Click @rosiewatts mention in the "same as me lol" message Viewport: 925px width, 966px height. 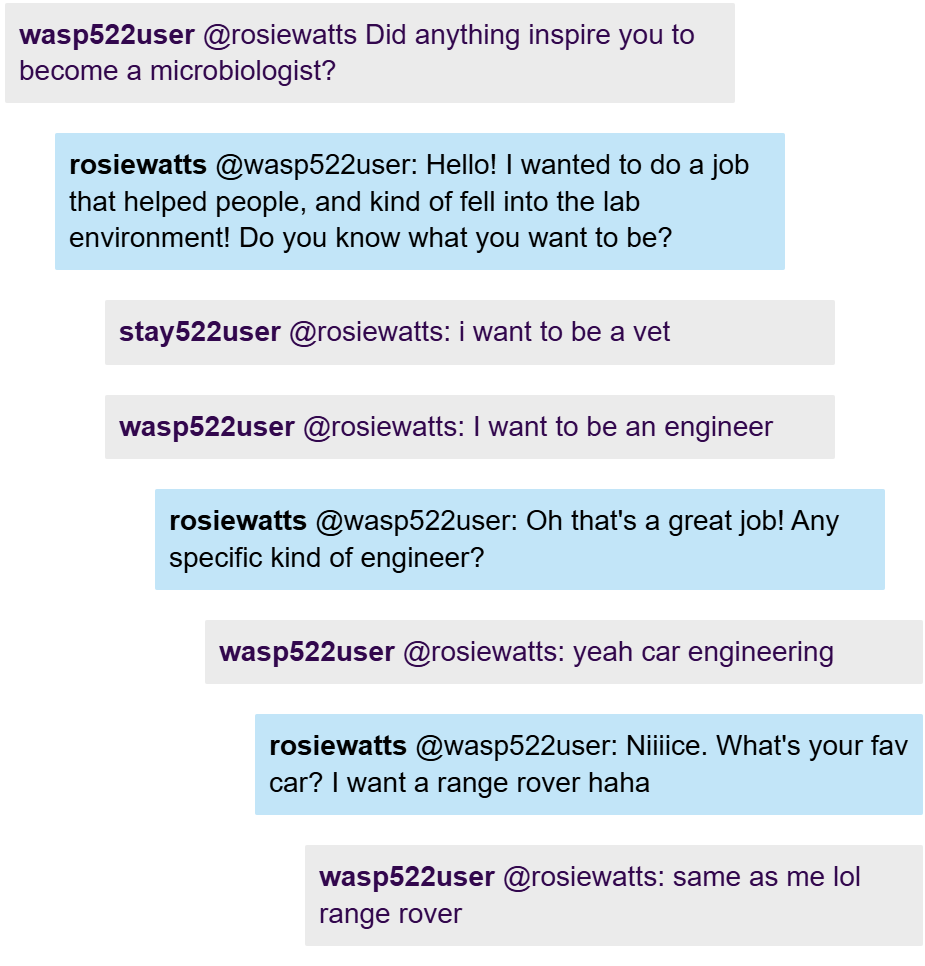(x=581, y=877)
